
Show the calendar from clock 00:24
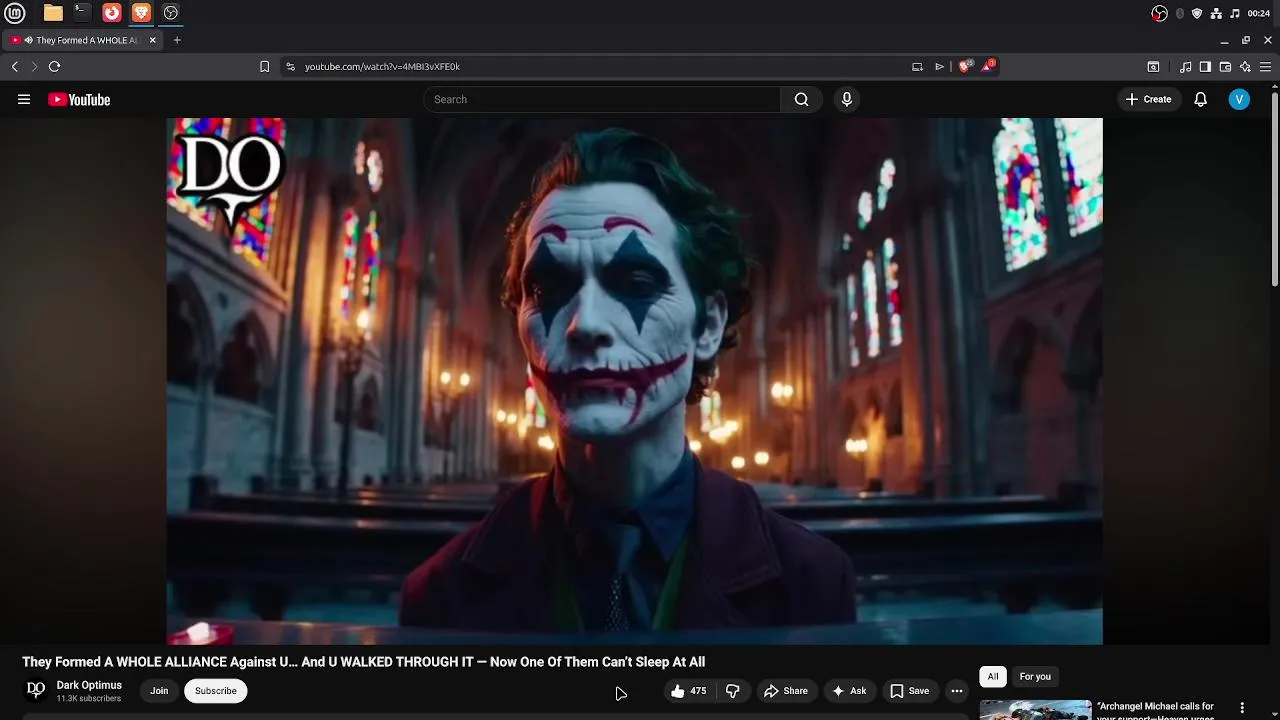pyautogui.click(x=1259, y=13)
